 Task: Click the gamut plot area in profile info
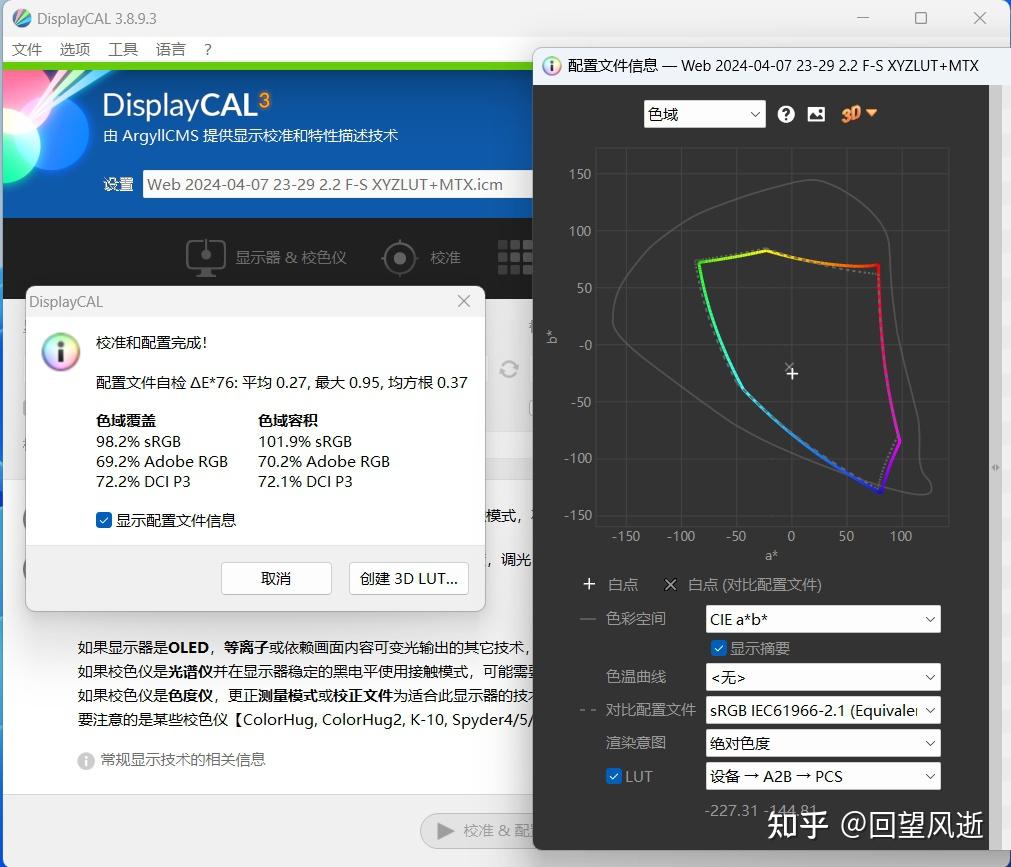coord(772,337)
